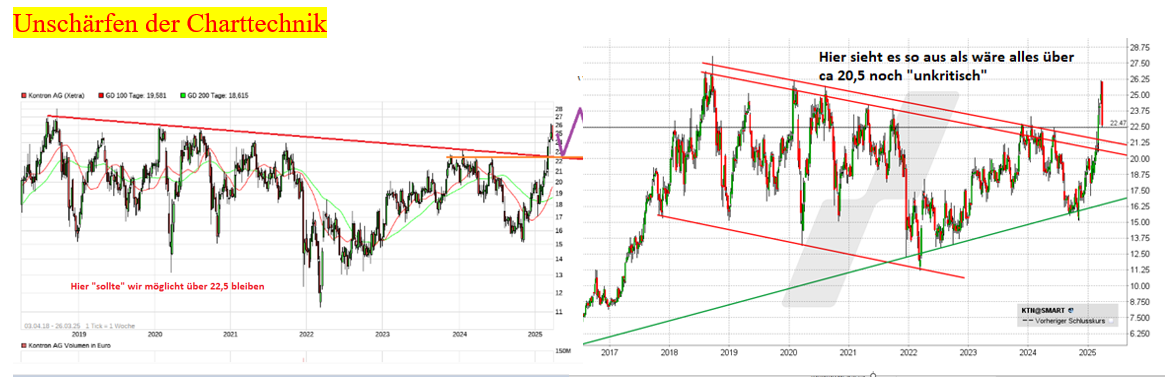This screenshot has width=1165, height=377.
Task: Click the 28.75 price axis value
Action: [1140, 47]
